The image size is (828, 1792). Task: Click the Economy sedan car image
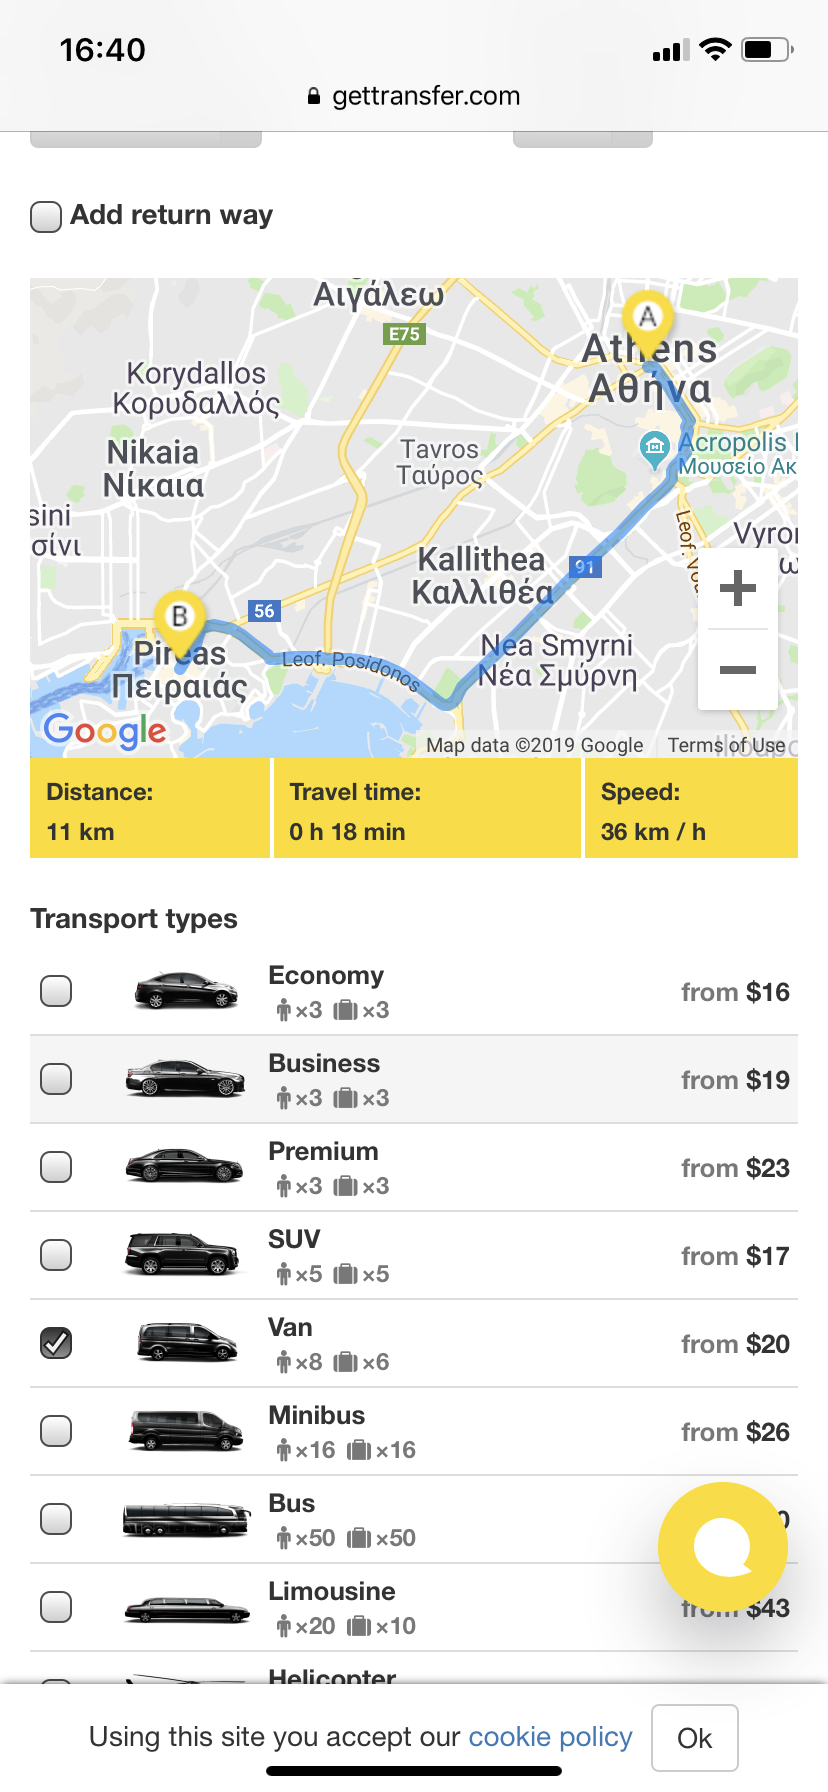click(186, 990)
